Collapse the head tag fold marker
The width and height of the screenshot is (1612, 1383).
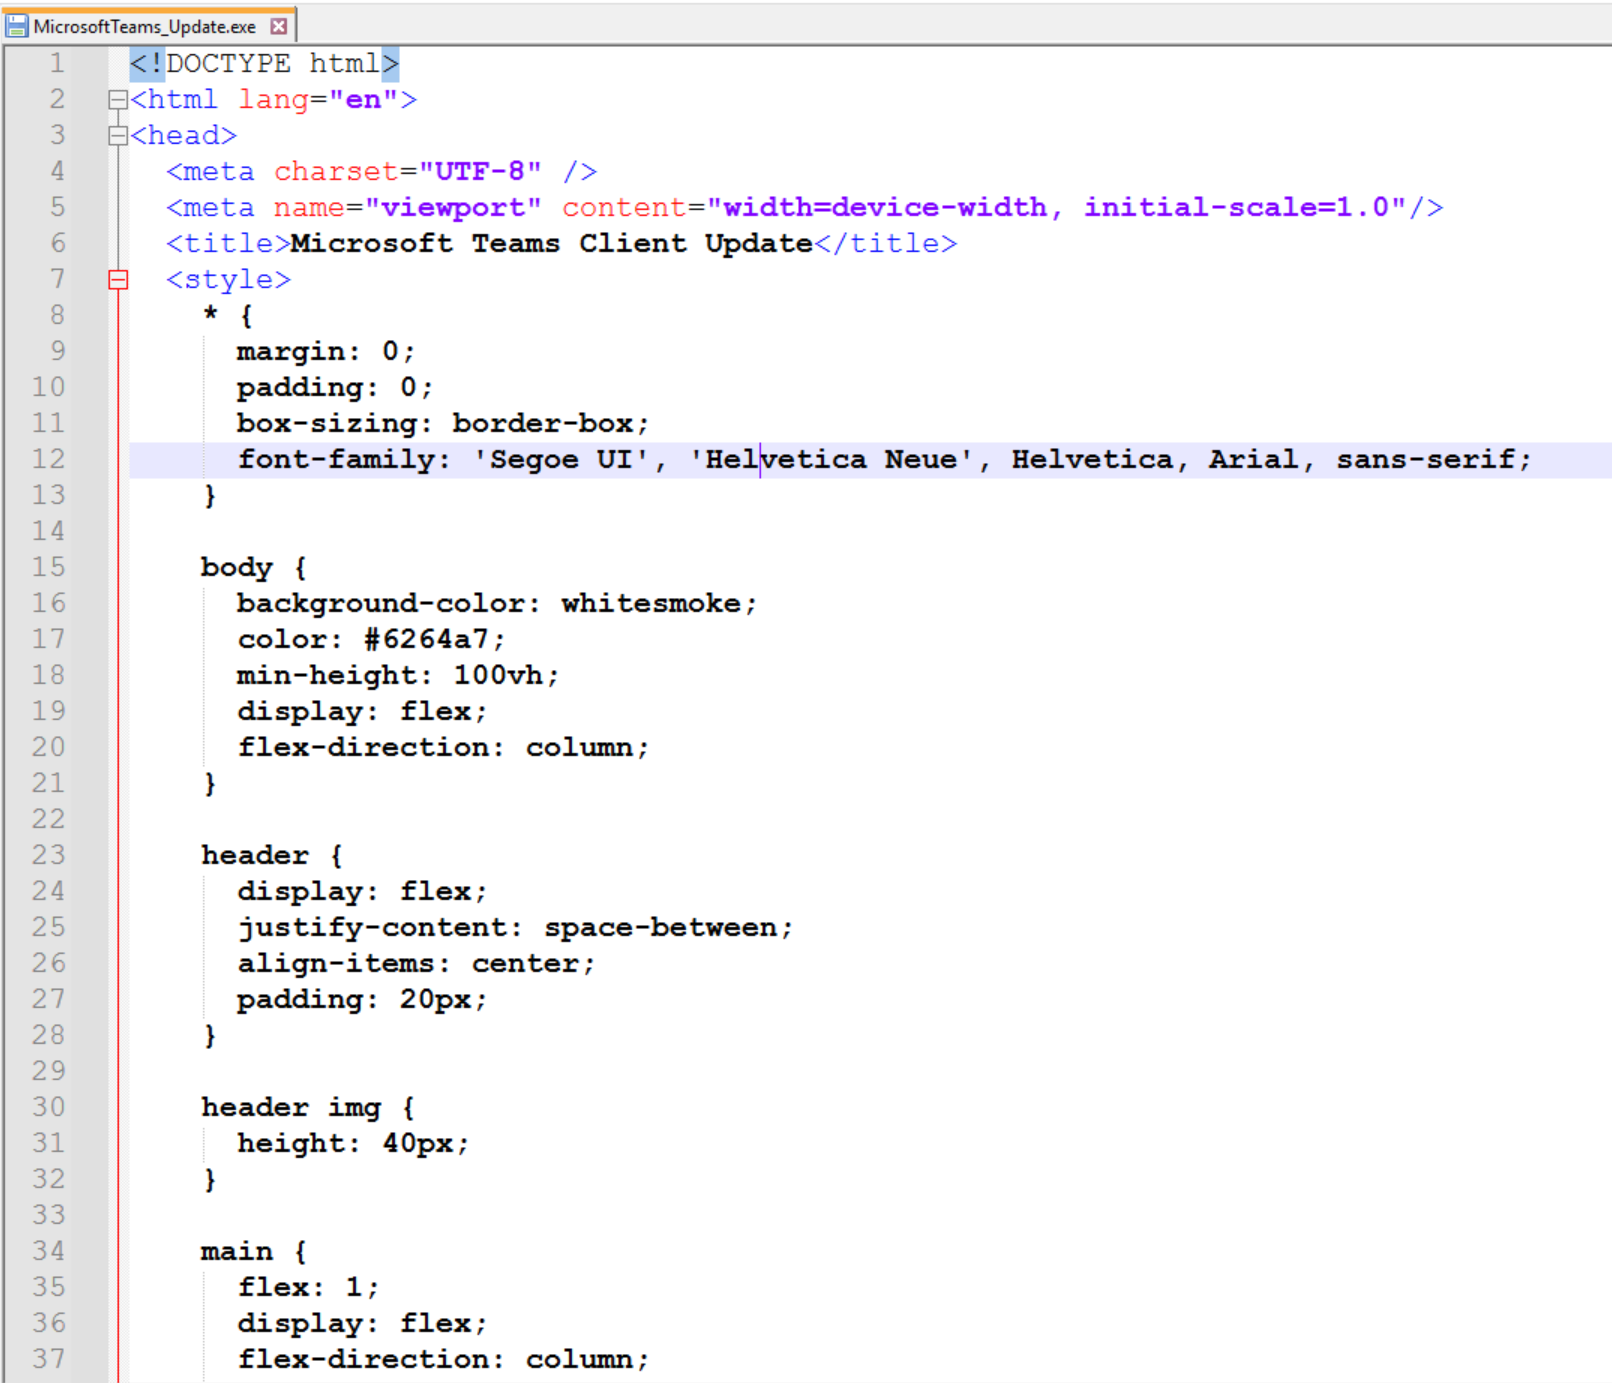(117, 135)
